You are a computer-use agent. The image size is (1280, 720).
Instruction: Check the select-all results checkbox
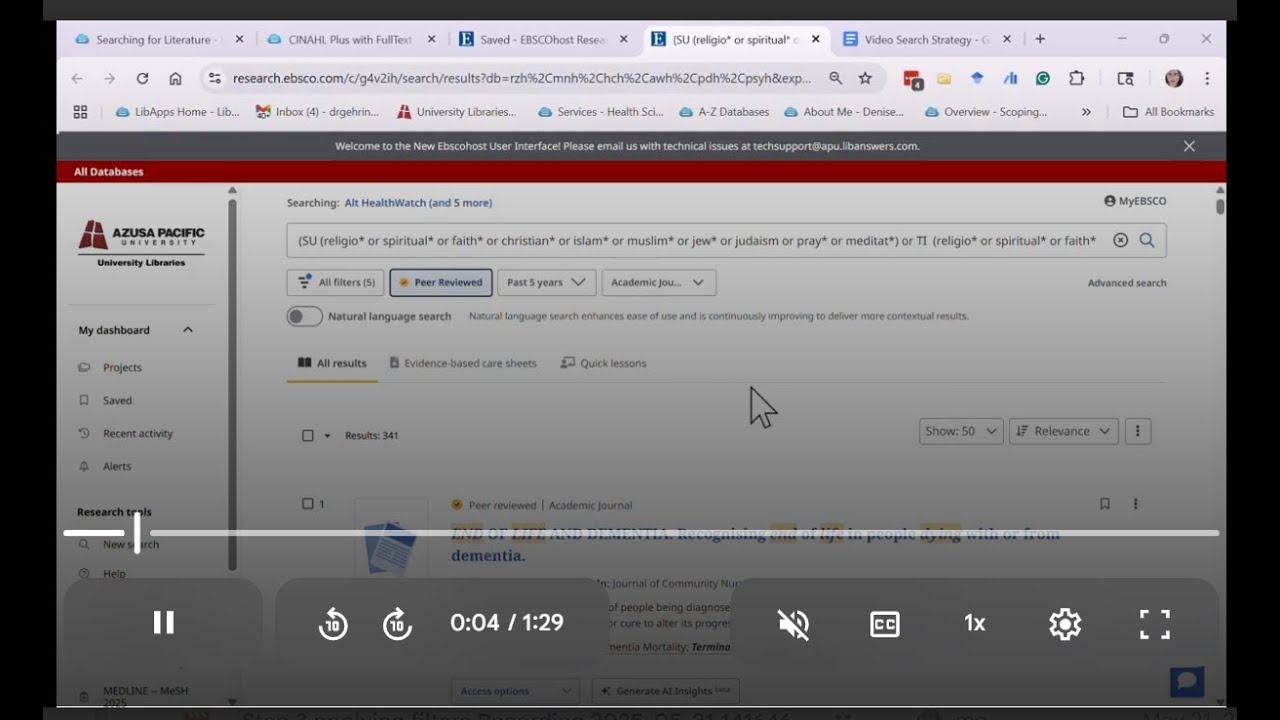coord(308,435)
